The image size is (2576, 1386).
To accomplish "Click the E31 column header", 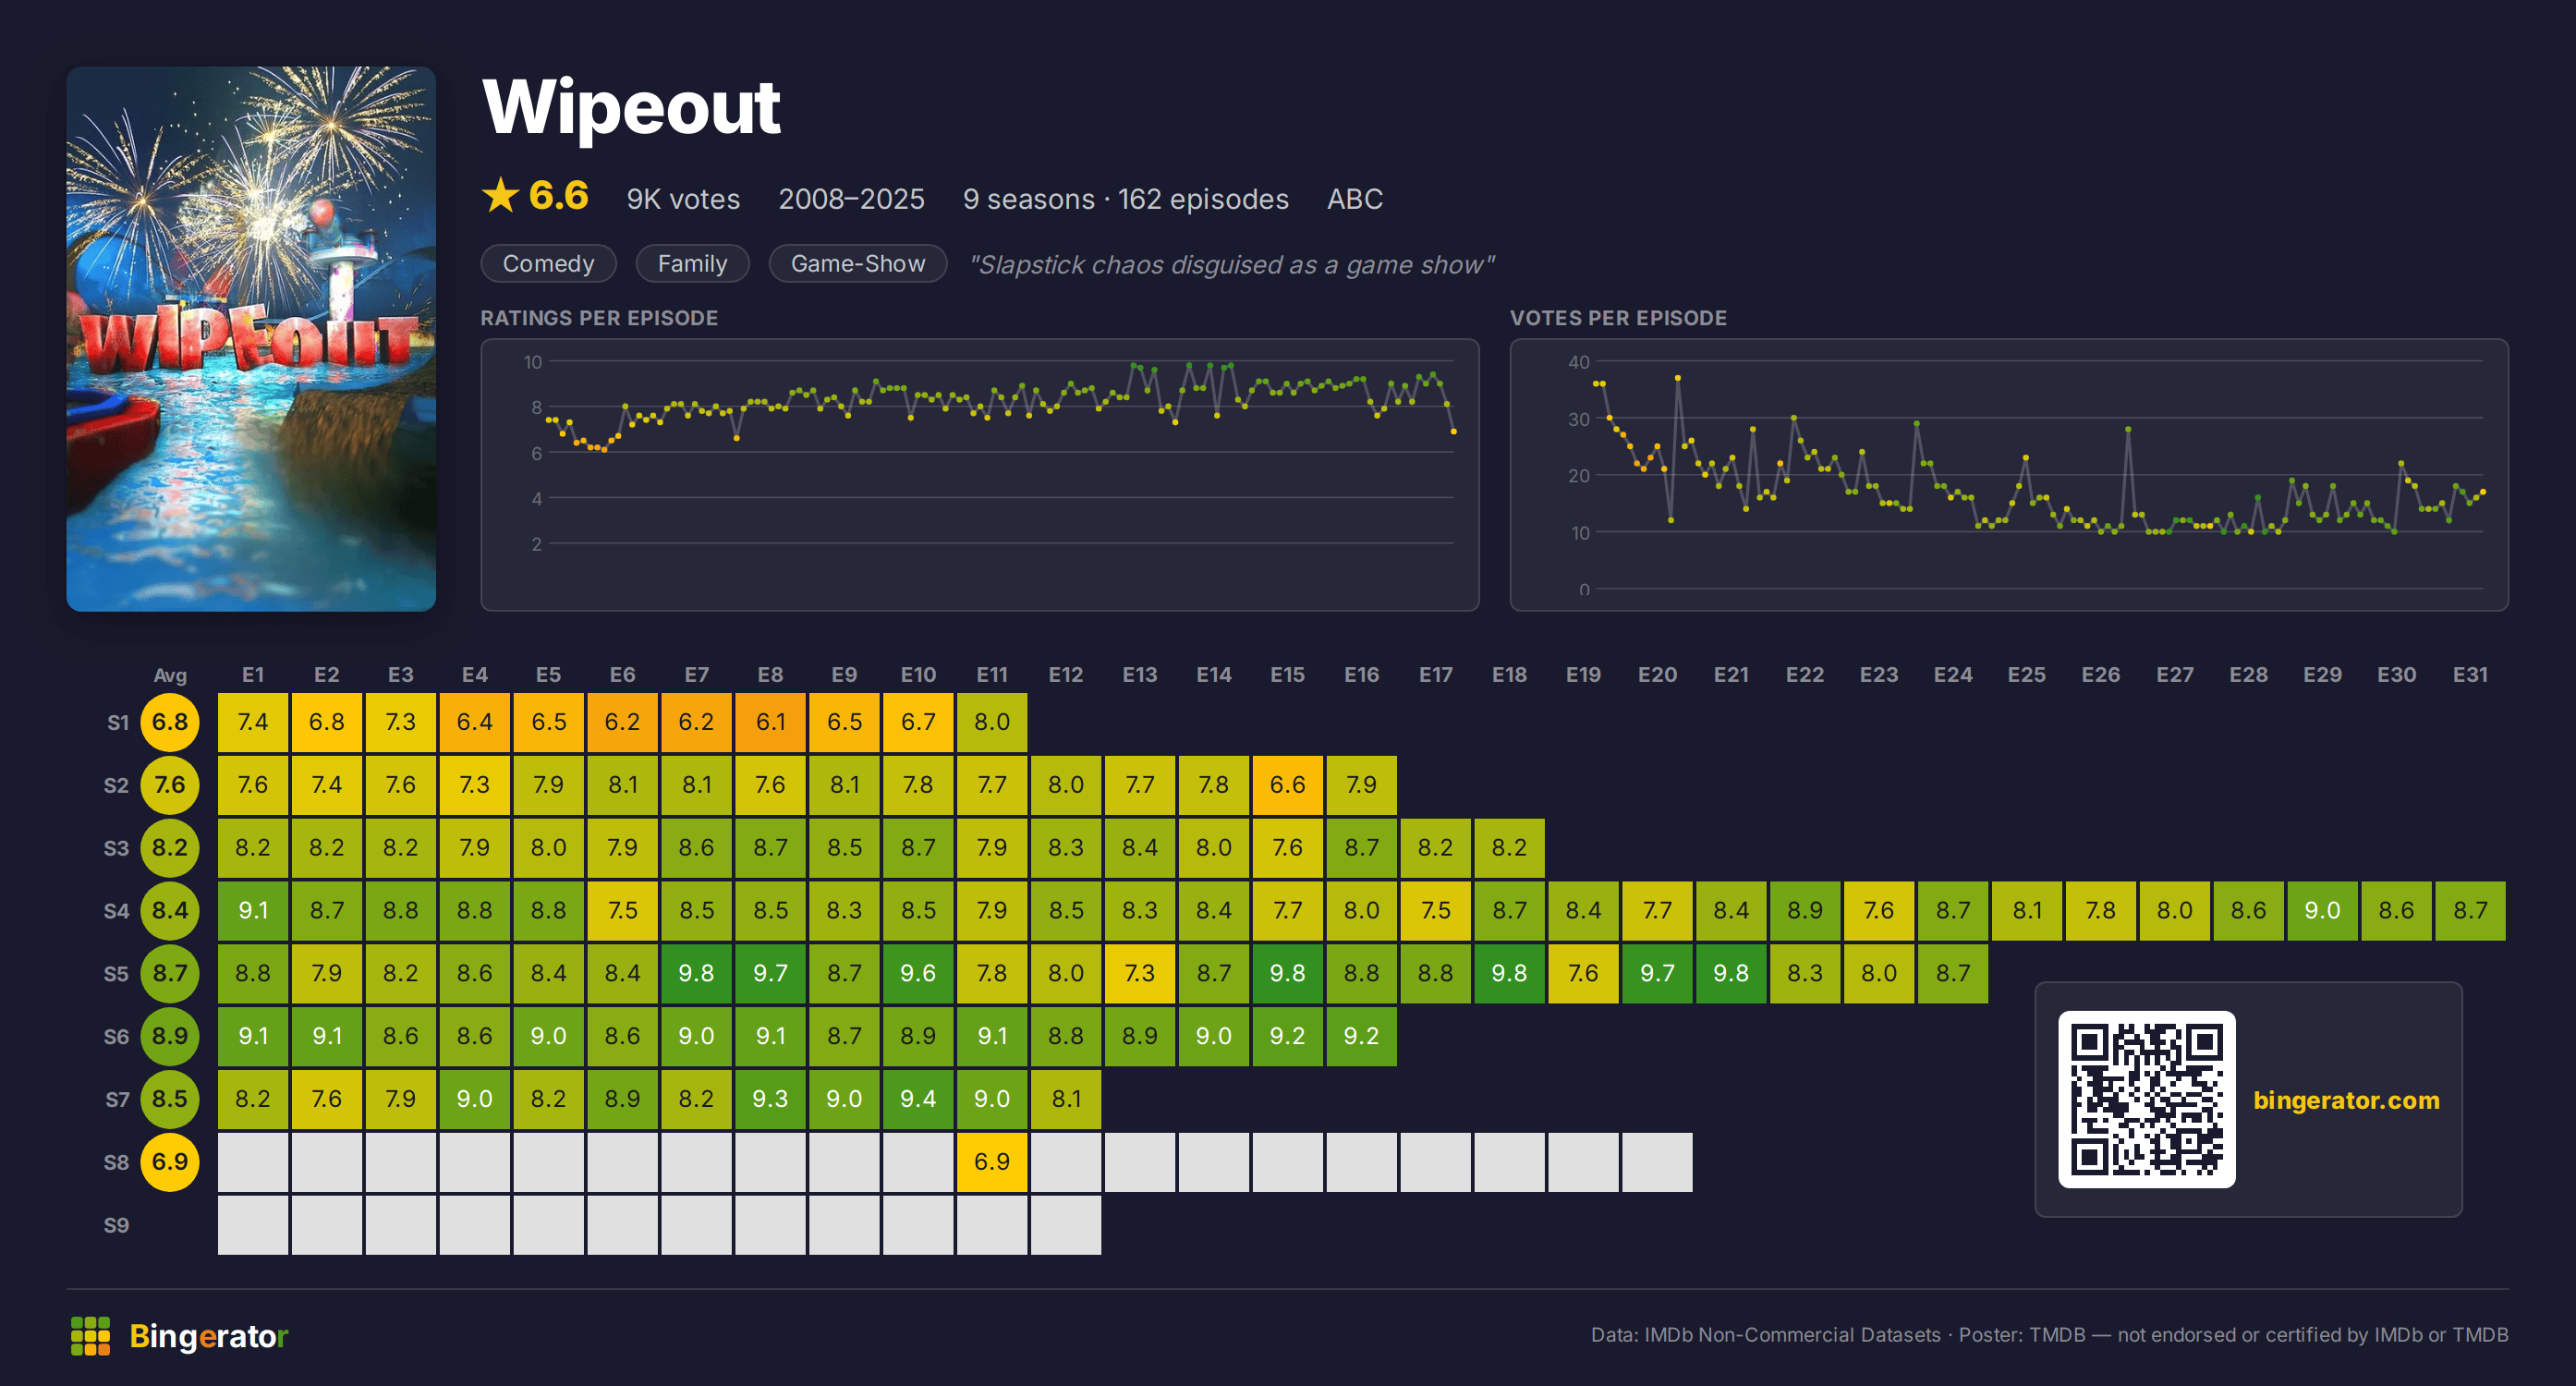I will [2470, 675].
